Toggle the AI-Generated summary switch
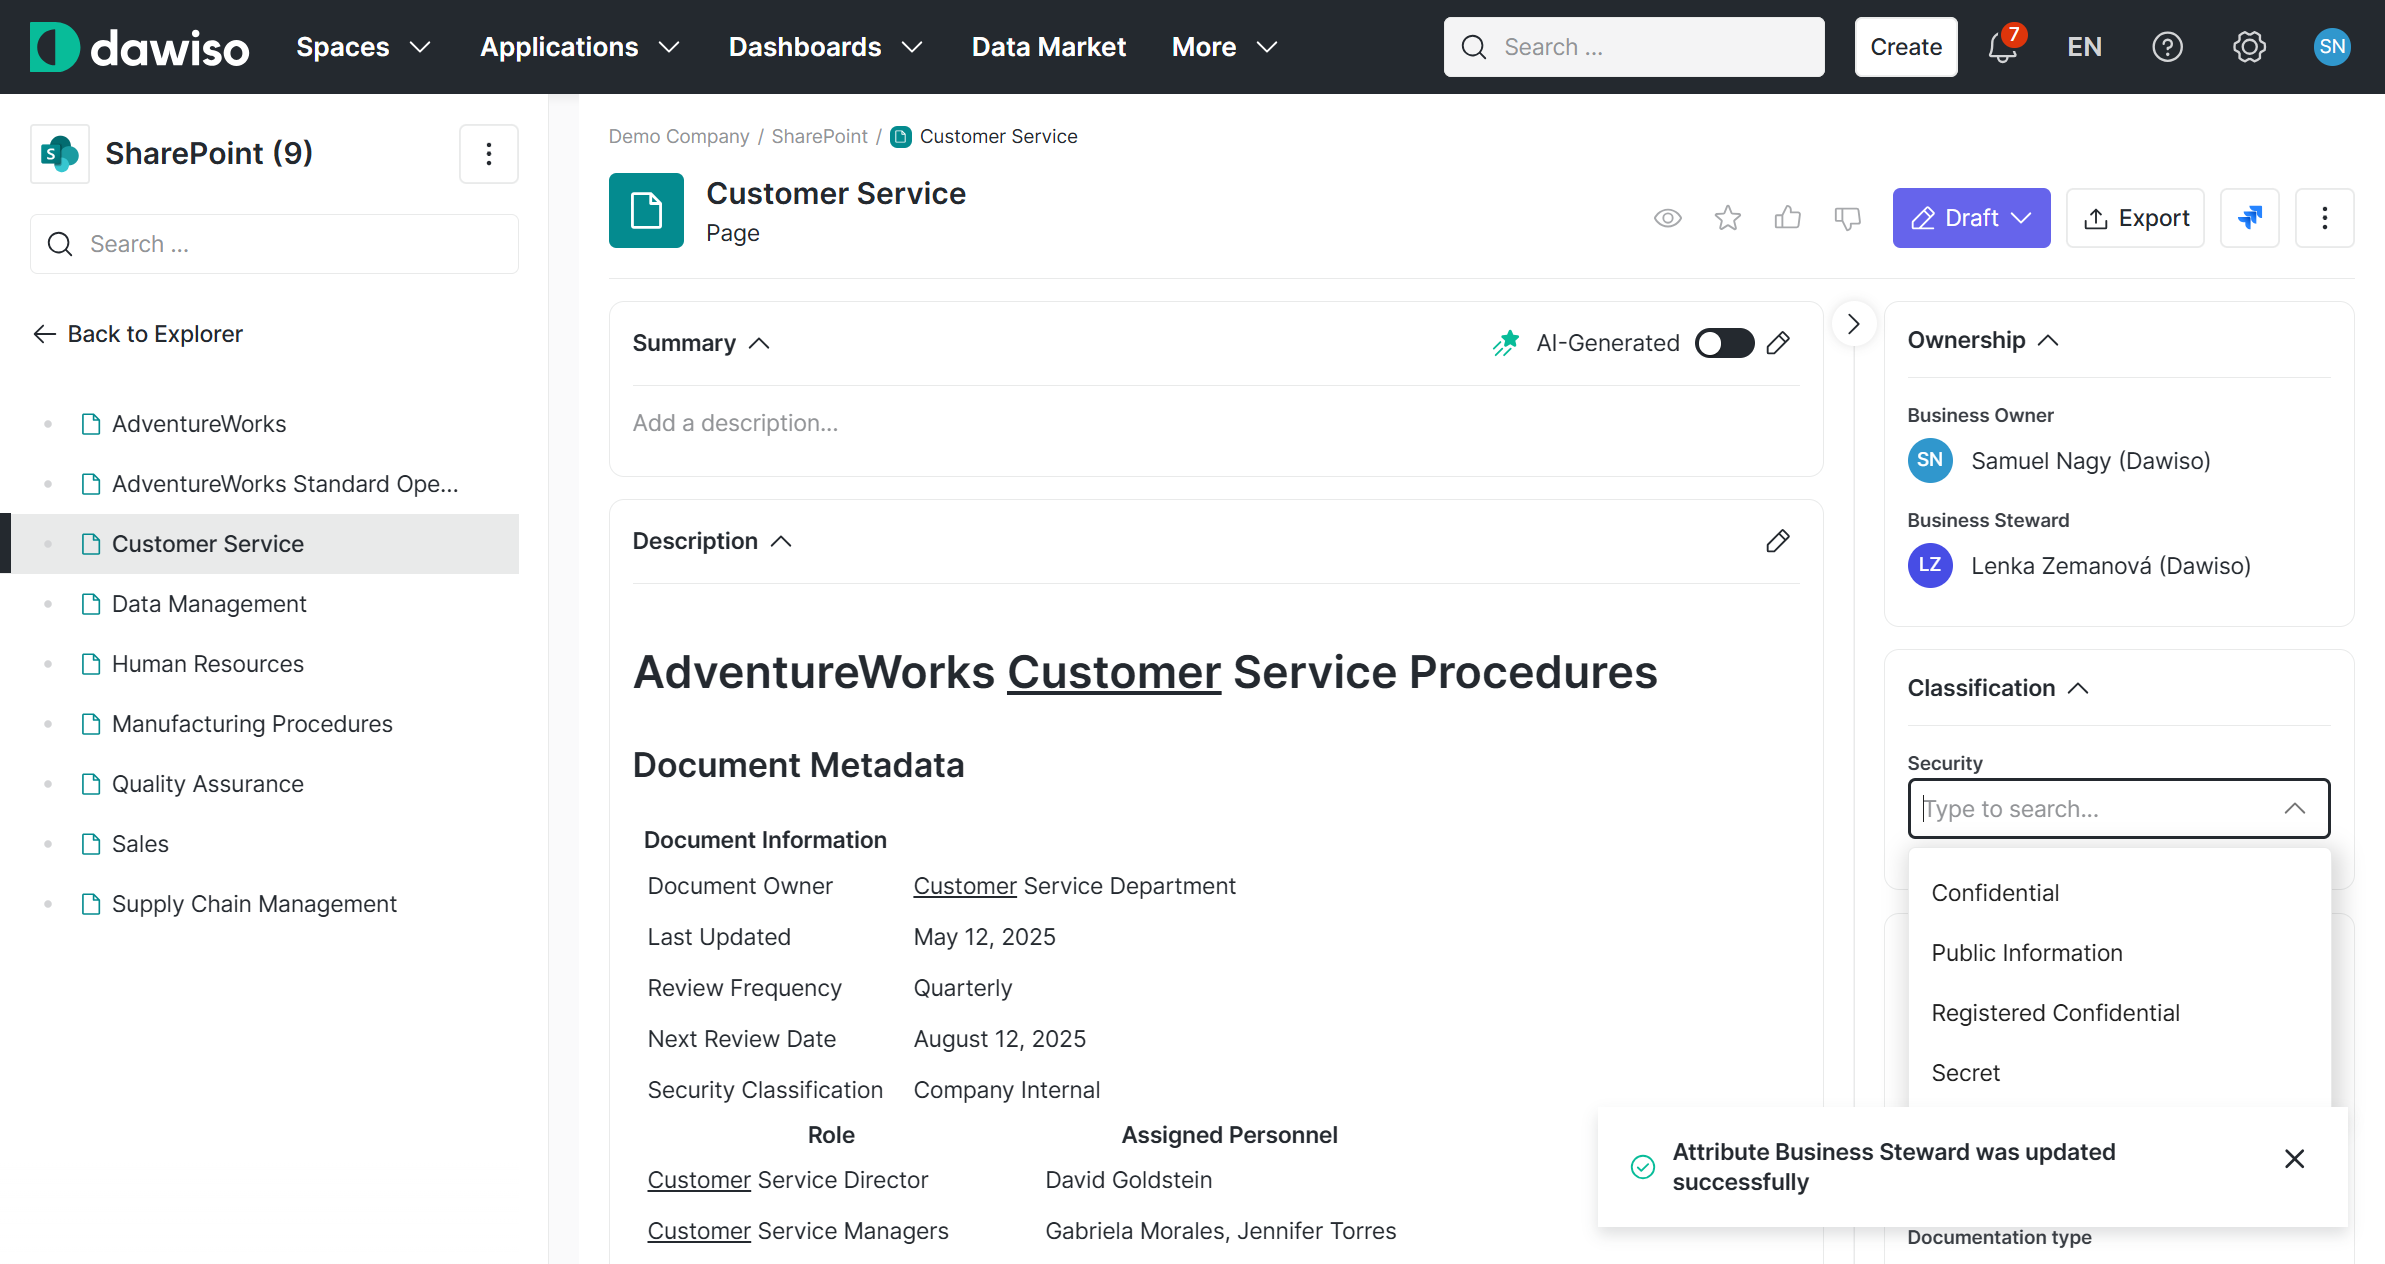 pyautogui.click(x=1724, y=343)
